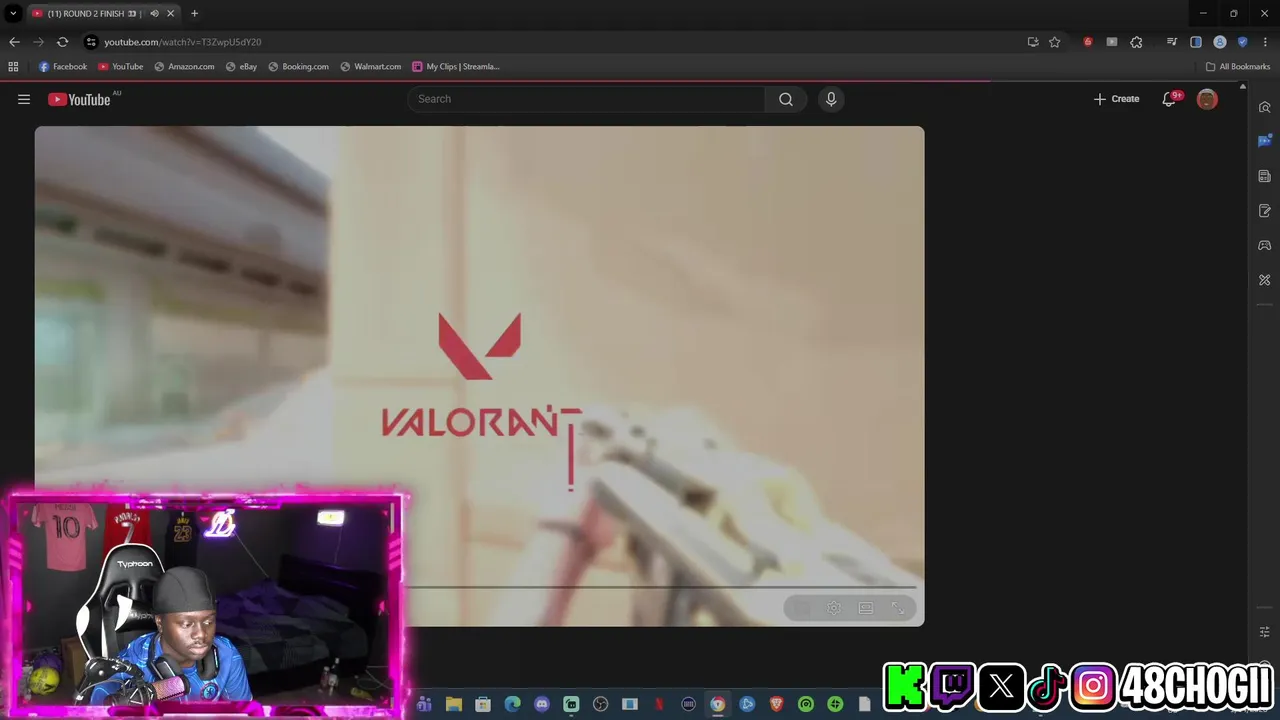Open Microsoft Store from the taskbar
The width and height of the screenshot is (1280, 720).
(483, 704)
